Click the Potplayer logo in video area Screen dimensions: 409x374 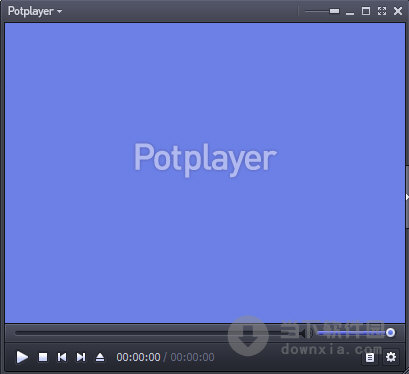[x=205, y=159]
